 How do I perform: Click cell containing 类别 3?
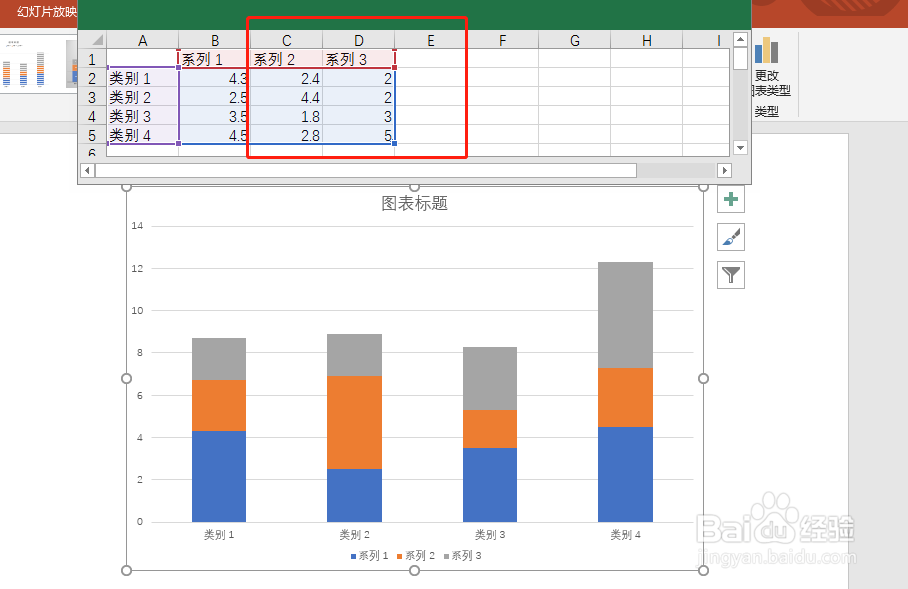pyautogui.click(x=142, y=116)
